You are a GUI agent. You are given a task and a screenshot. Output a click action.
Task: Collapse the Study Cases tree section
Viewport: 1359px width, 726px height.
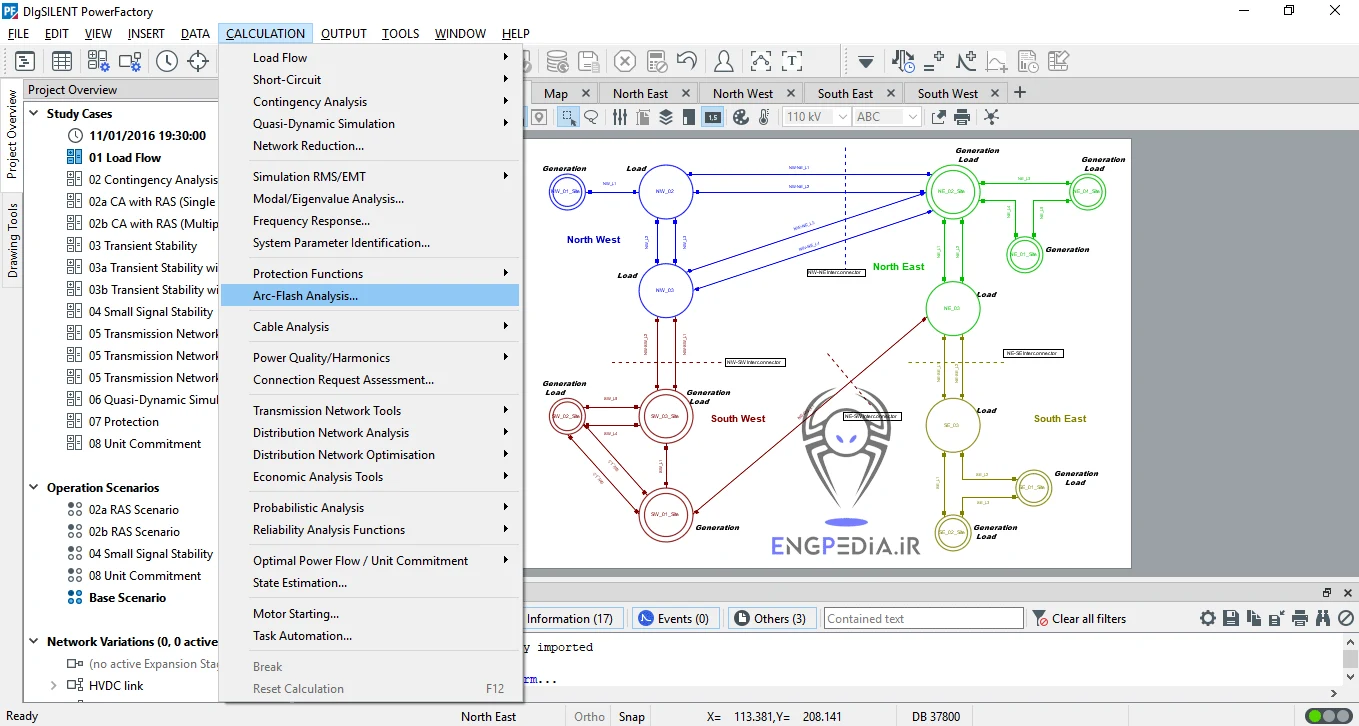[x=34, y=114]
